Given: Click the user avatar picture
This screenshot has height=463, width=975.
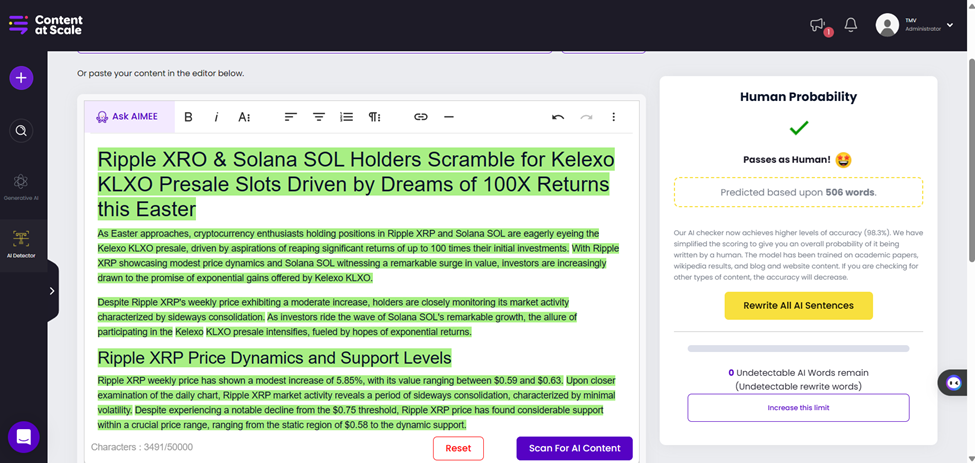Looking at the screenshot, I should [887, 25].
